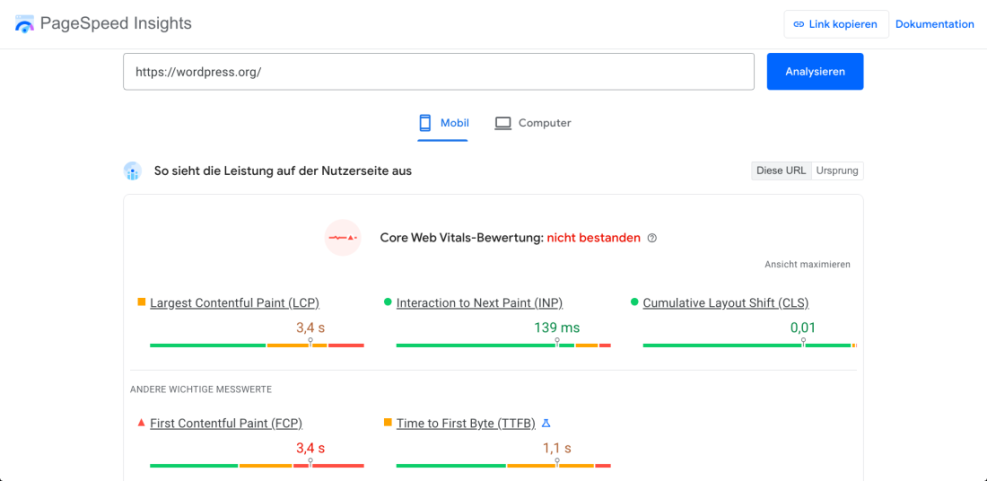Click the Core Web Vitals help question mark icon

652,238
